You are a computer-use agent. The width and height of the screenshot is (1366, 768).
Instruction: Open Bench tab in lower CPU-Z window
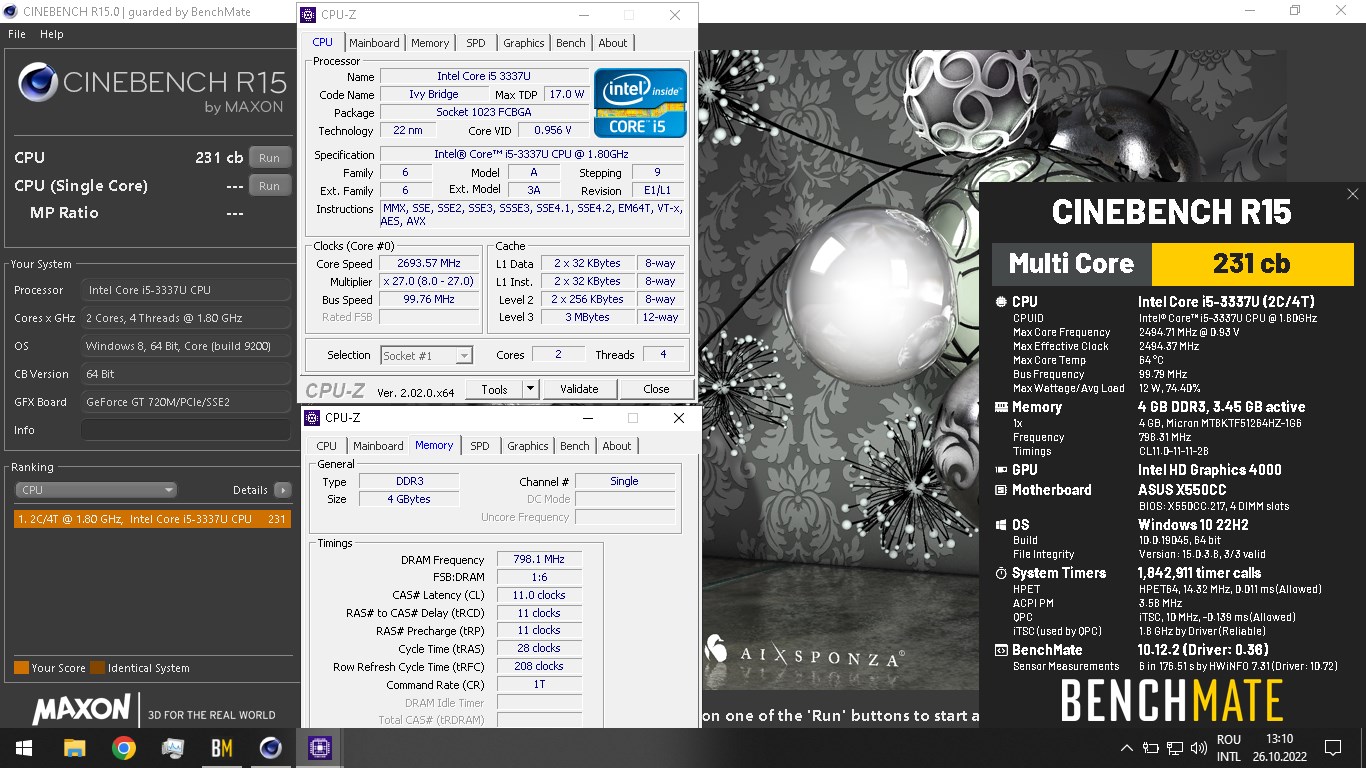[575, 446]
